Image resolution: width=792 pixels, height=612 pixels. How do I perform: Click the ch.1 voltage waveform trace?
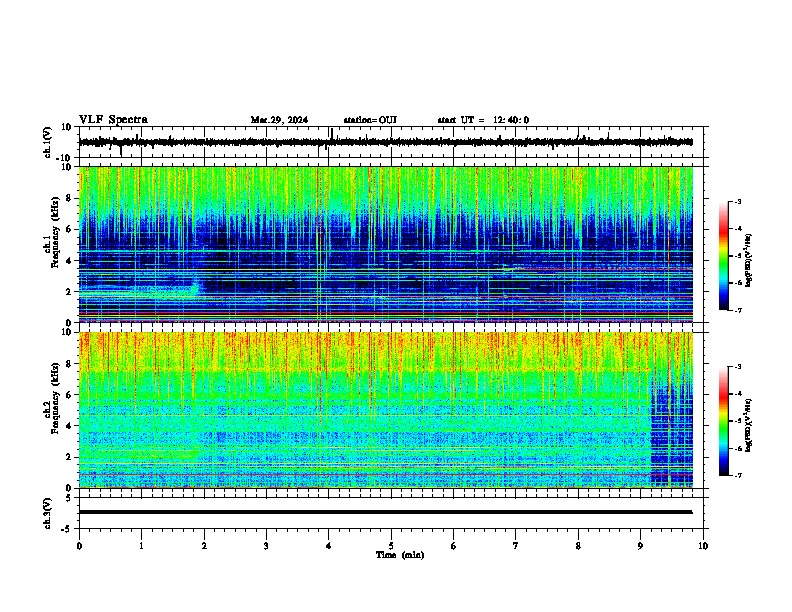coord(386,142)
